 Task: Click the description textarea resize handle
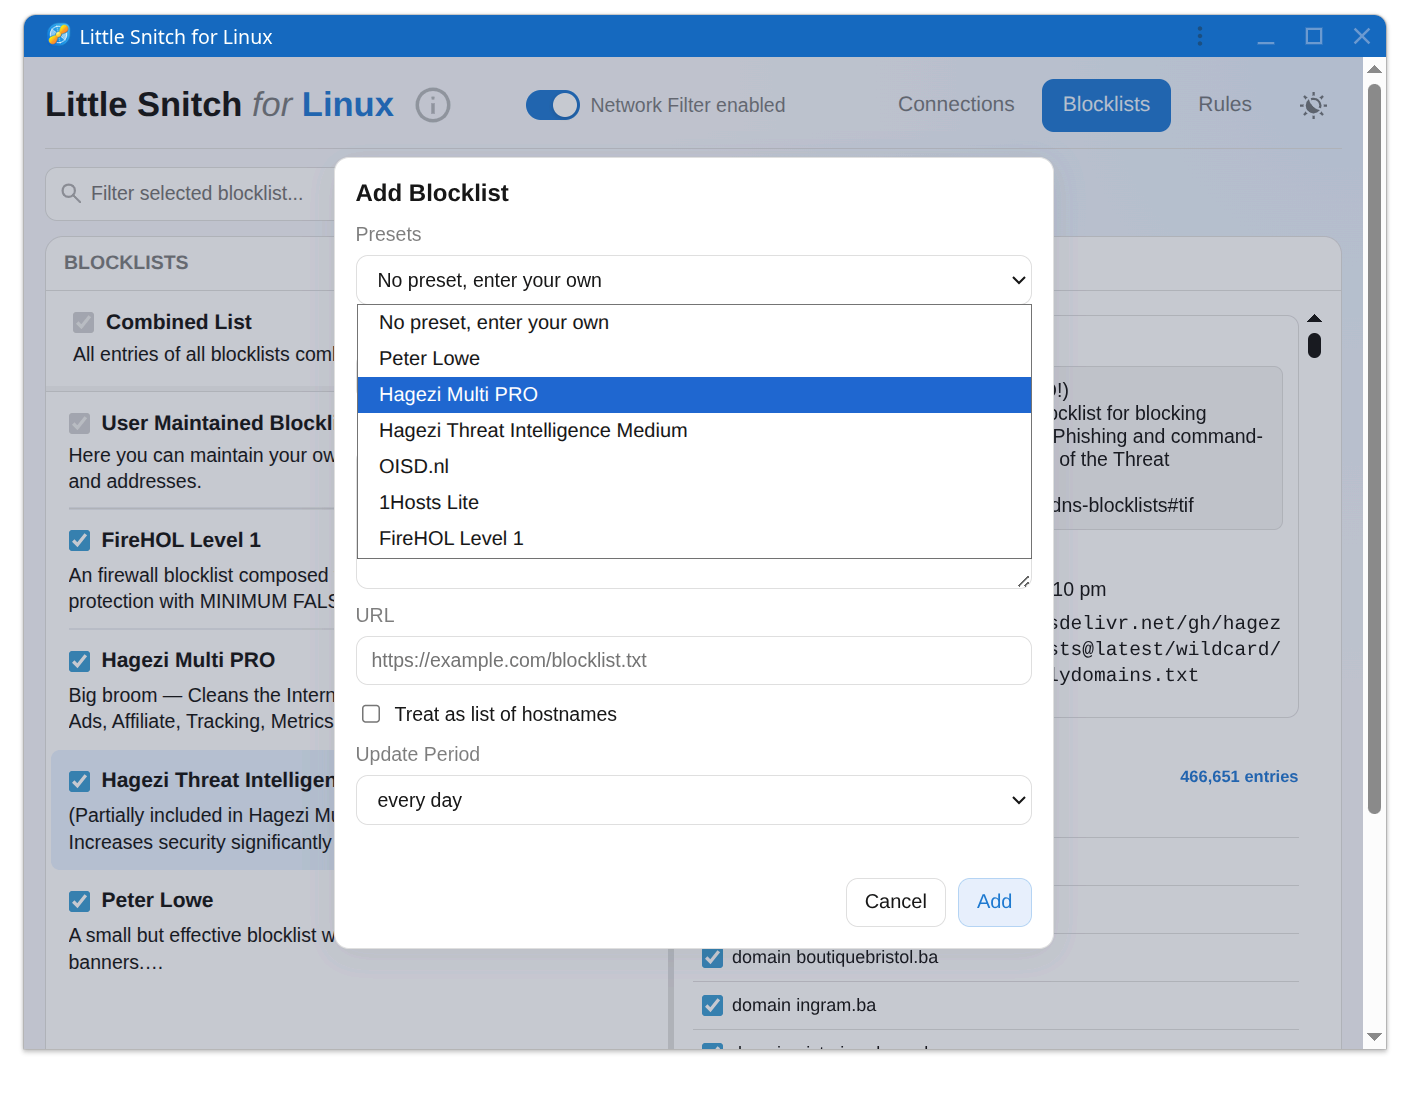(x=1023, y=581)
